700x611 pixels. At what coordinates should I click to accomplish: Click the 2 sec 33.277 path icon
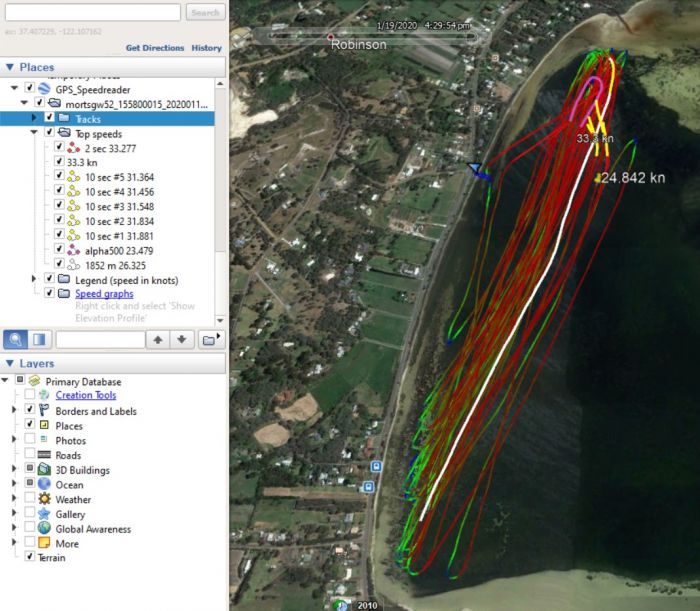tap(74, 148)
